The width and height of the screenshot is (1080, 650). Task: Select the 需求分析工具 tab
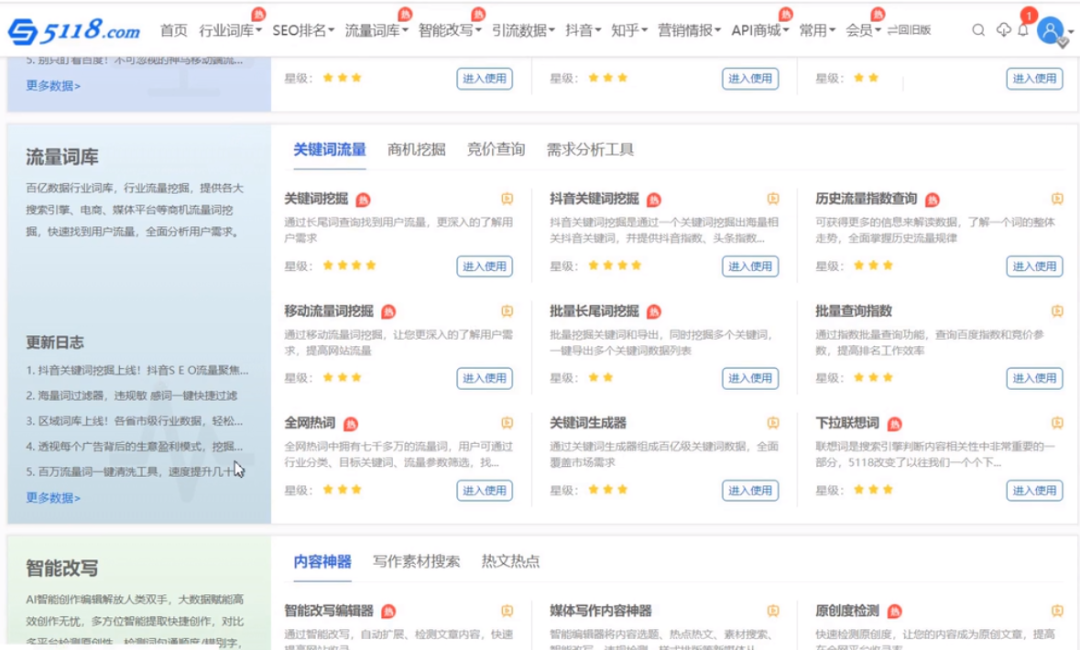(590, 149)
